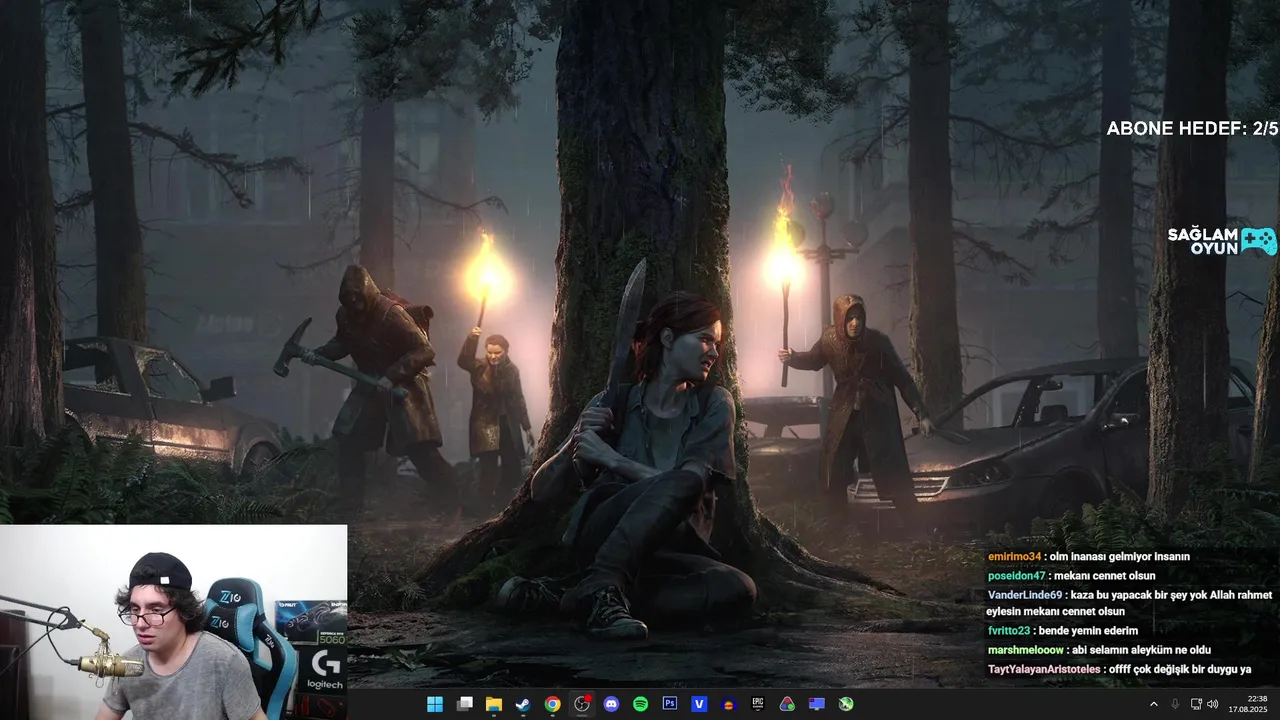
Task: Click chat username poseidon47
Action: pos(1016,576)
